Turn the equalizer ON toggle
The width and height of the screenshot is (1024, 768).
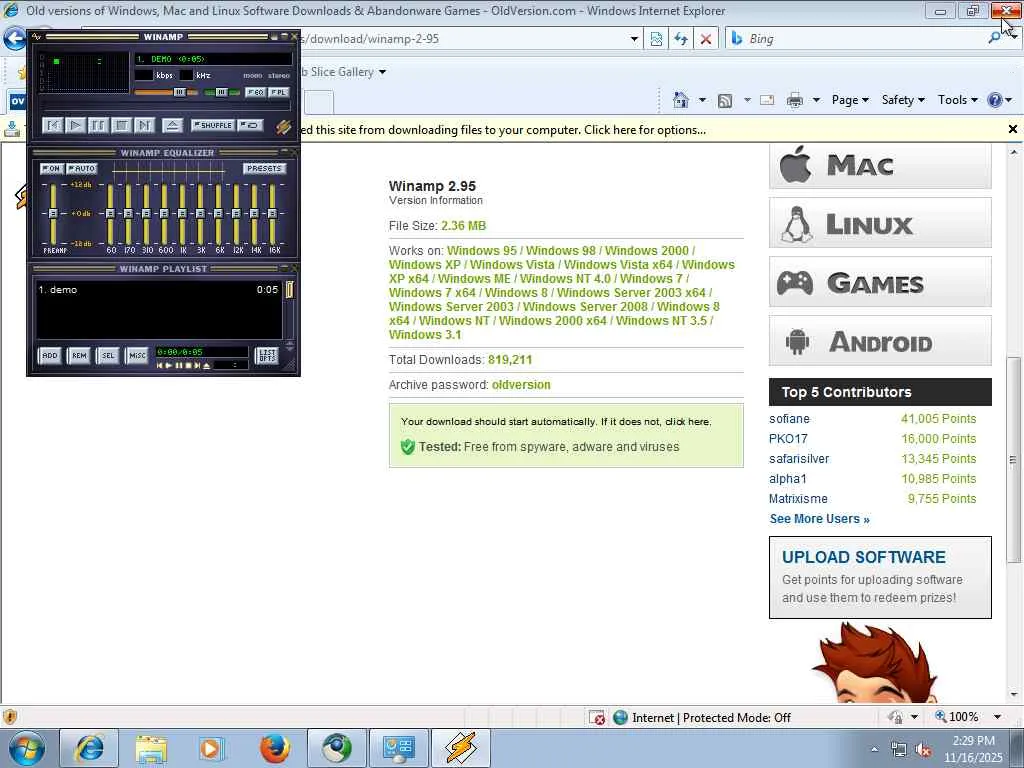coord(52,168)
